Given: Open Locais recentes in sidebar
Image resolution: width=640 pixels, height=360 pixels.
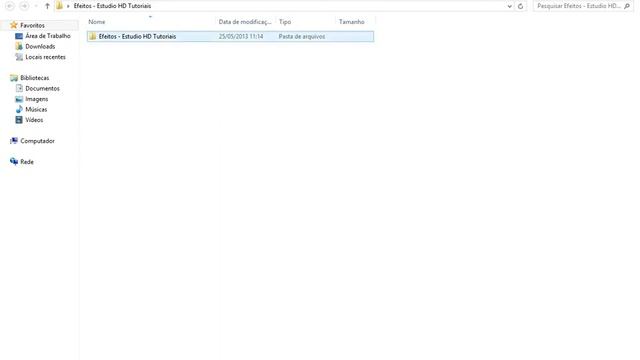Looking at the screenshot, I should [45, 57].
